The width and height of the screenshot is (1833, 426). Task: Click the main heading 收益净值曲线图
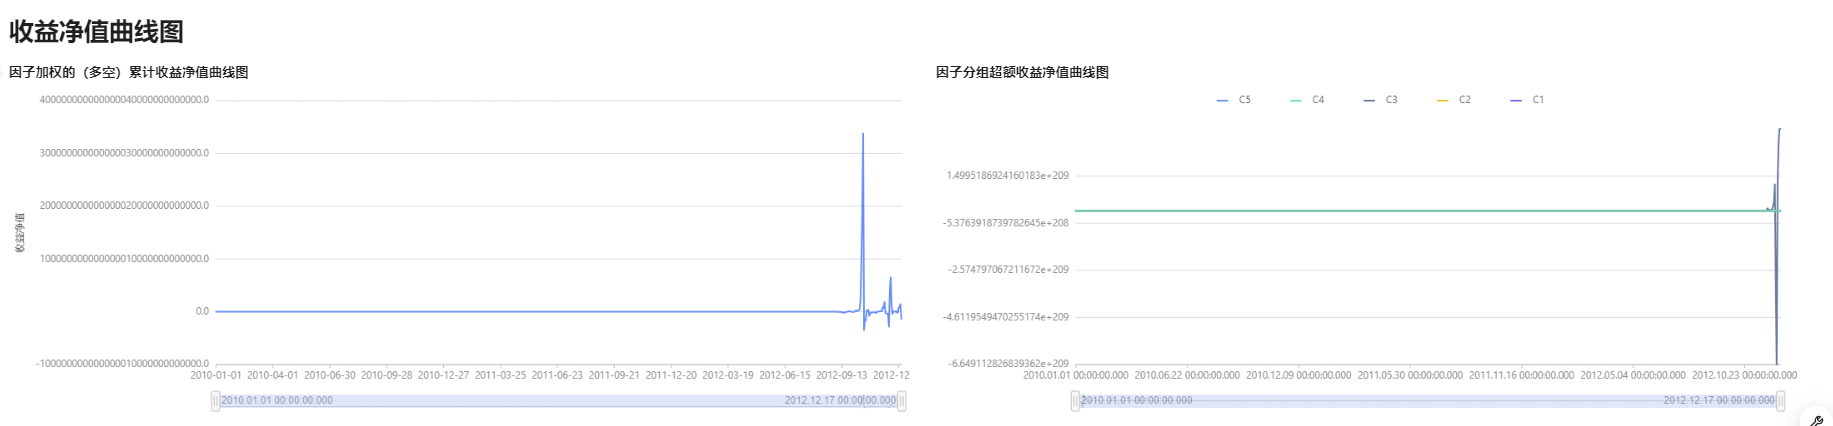(96, 32)
